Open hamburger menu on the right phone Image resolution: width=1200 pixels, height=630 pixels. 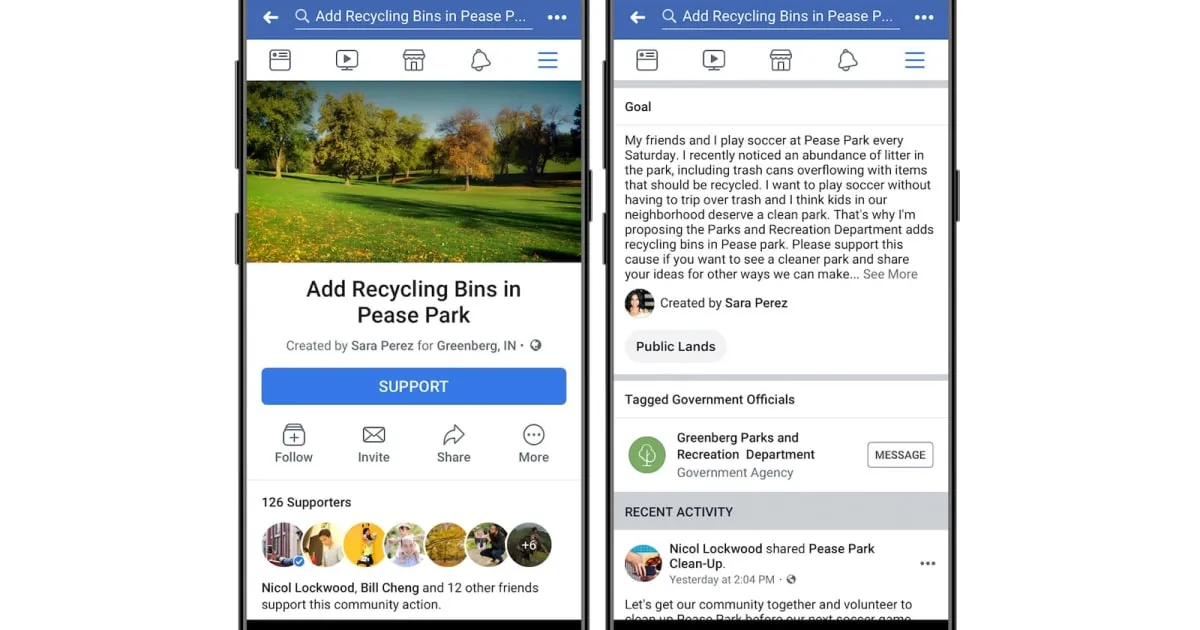(914, 60)
